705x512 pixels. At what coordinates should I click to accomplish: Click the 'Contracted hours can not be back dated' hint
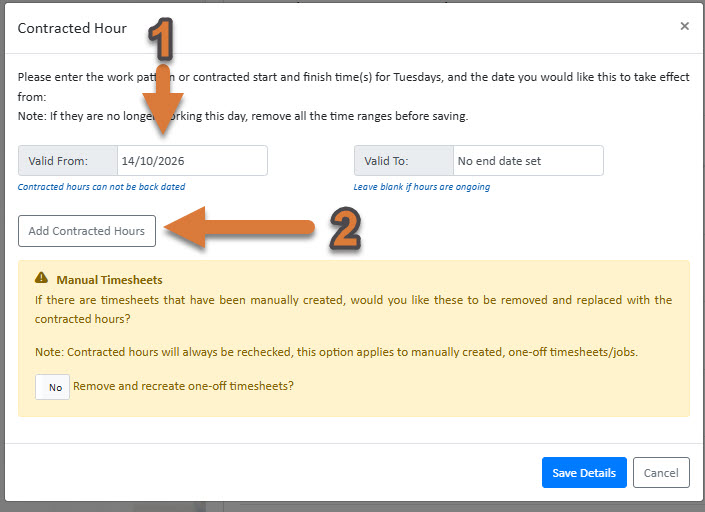tap(101, 187)
